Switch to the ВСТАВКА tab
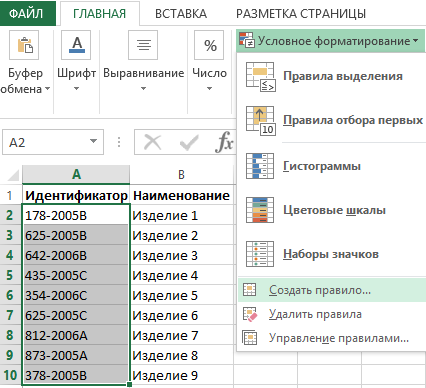This screenshot has width=426, height=388. click(x=181, y=14)
